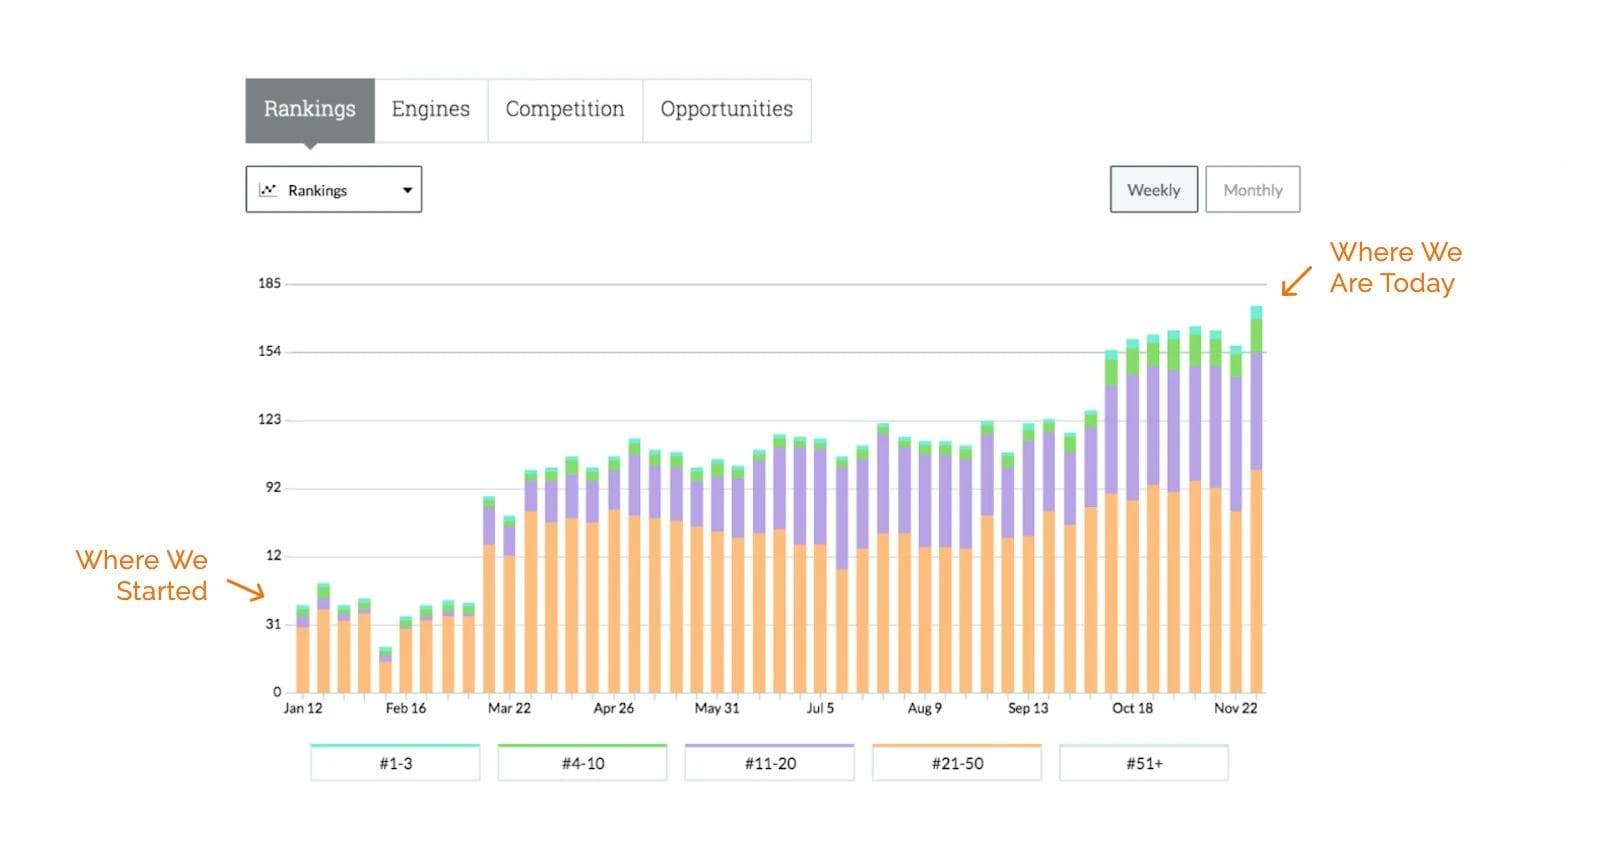Toggle the #1-3 legend series

pos(395,763)
